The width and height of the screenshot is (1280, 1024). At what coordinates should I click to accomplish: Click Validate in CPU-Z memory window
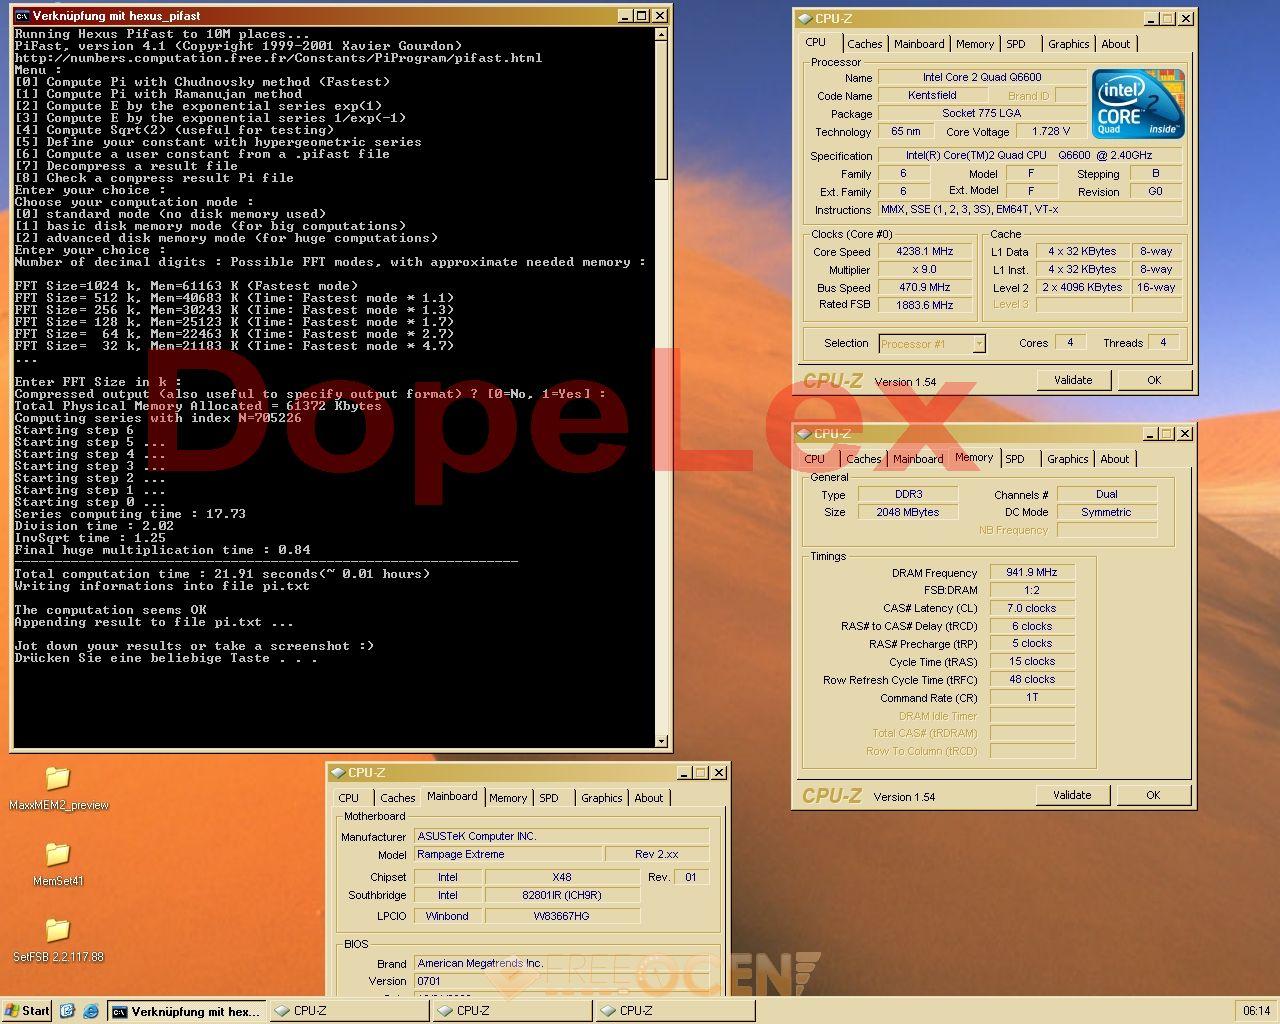(x=1072, y=795)
